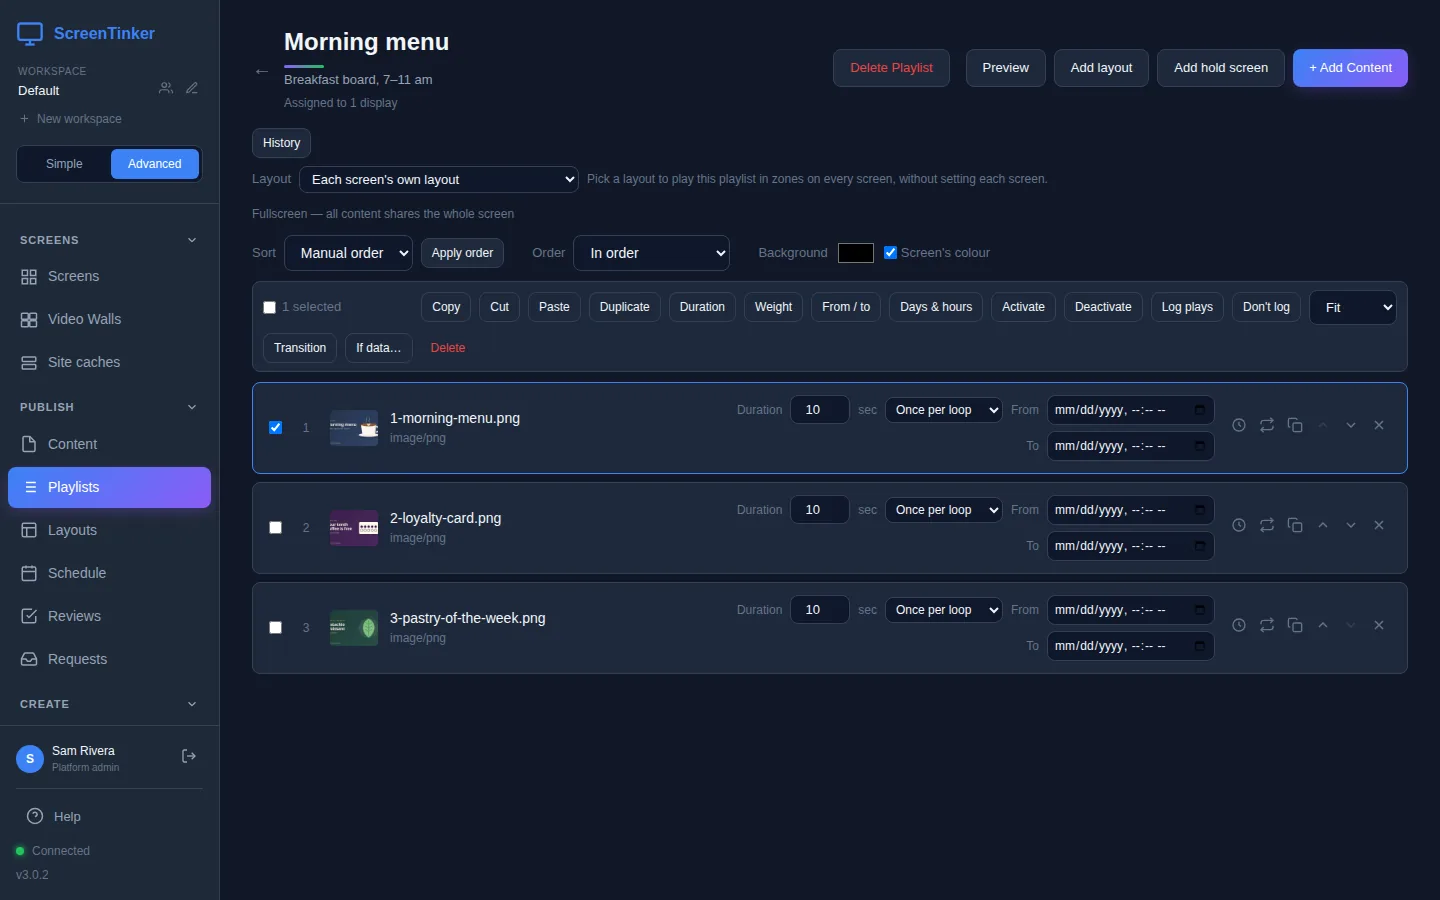Image resolution: width=1440 pixels, height=900 pixels.
Task: Open 'Once per loop' dropdown for 1-morning-menu.png
Action: click(x=944, y=410)
